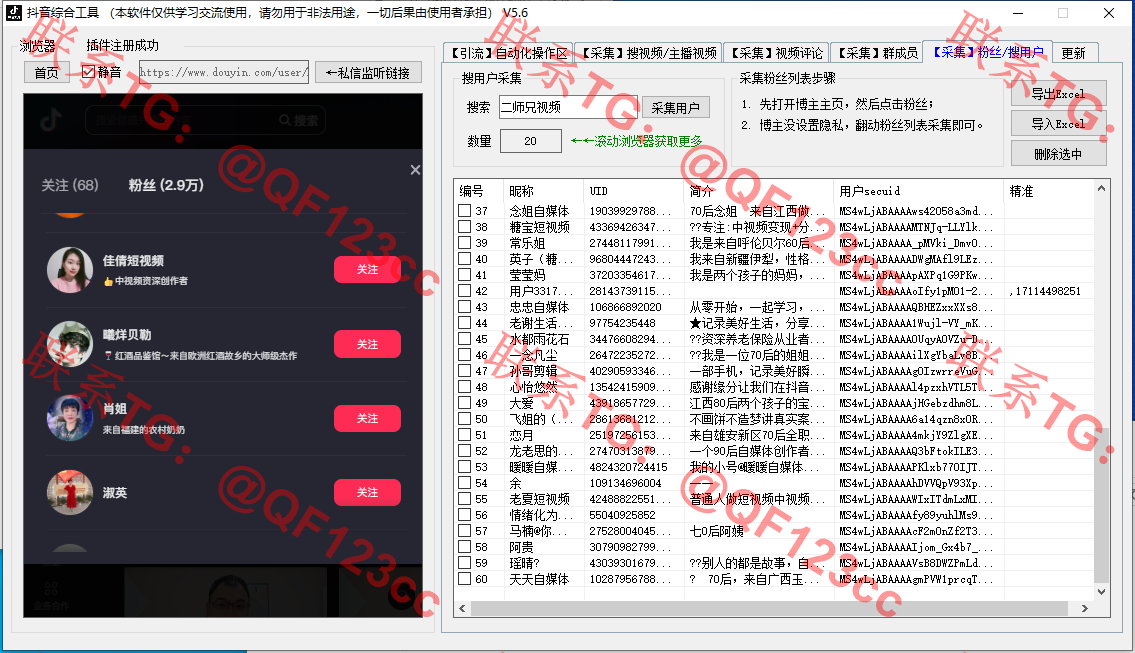This screenshot has width=1135, height=653.
Task: Click the 首页 home button
Action: coord(46,72)
